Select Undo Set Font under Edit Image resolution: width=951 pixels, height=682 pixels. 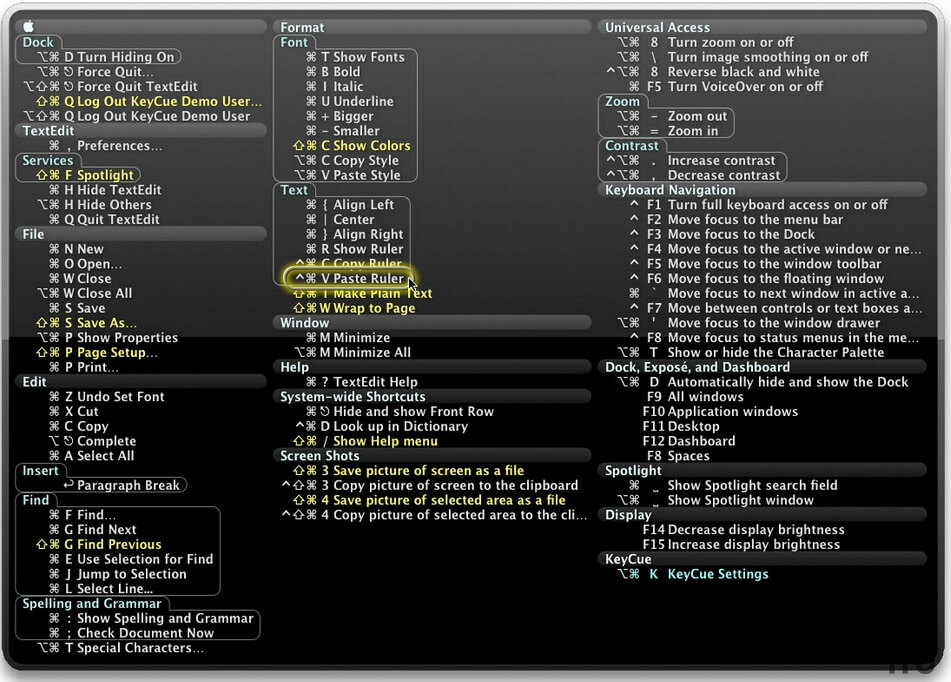click(x=106, y=397)
